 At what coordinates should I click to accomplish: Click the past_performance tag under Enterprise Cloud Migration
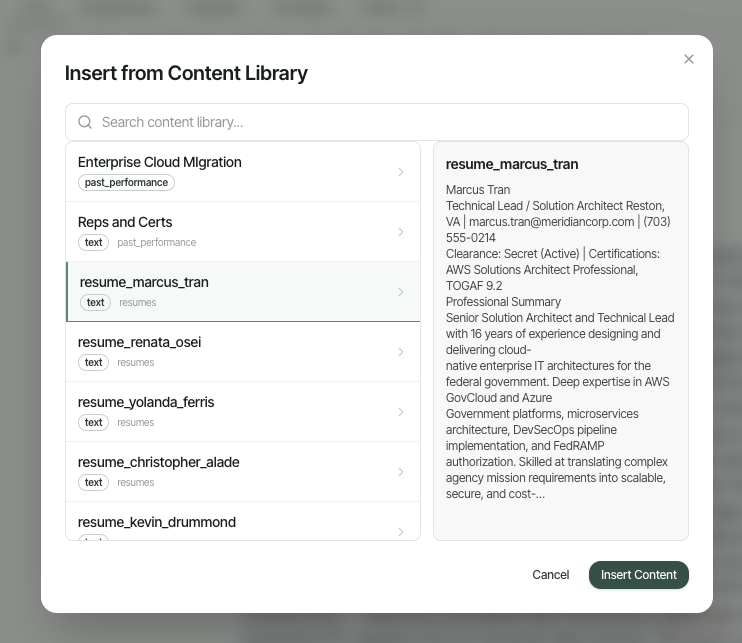coord(126,183)
